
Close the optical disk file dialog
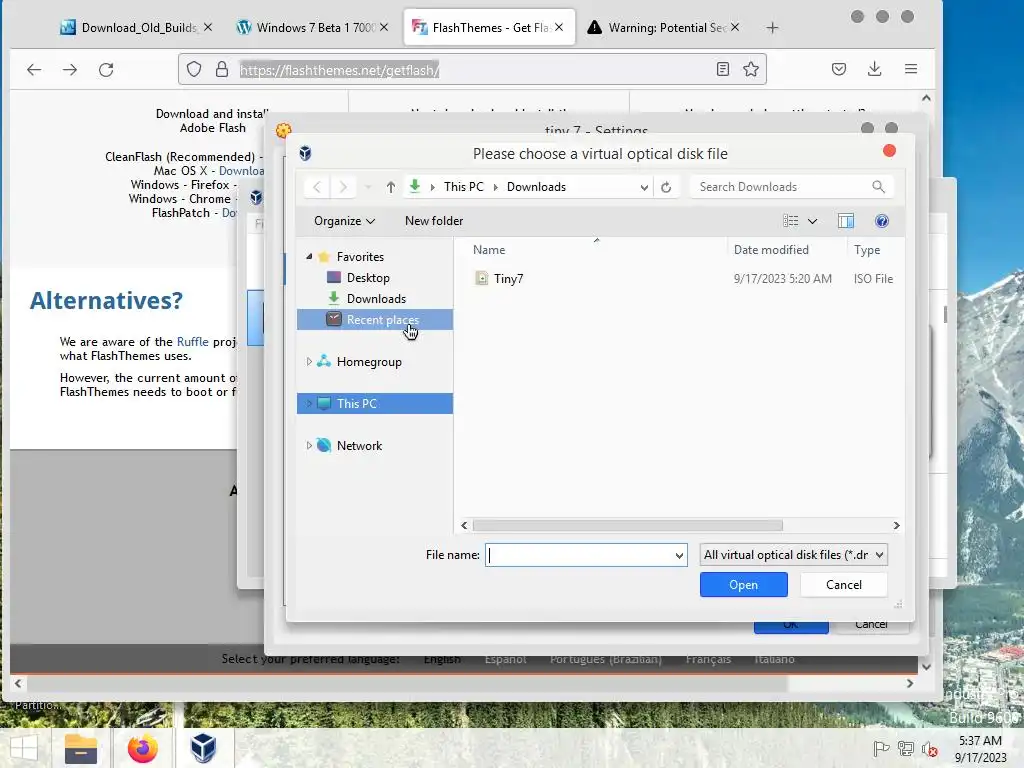pos(889,151)
